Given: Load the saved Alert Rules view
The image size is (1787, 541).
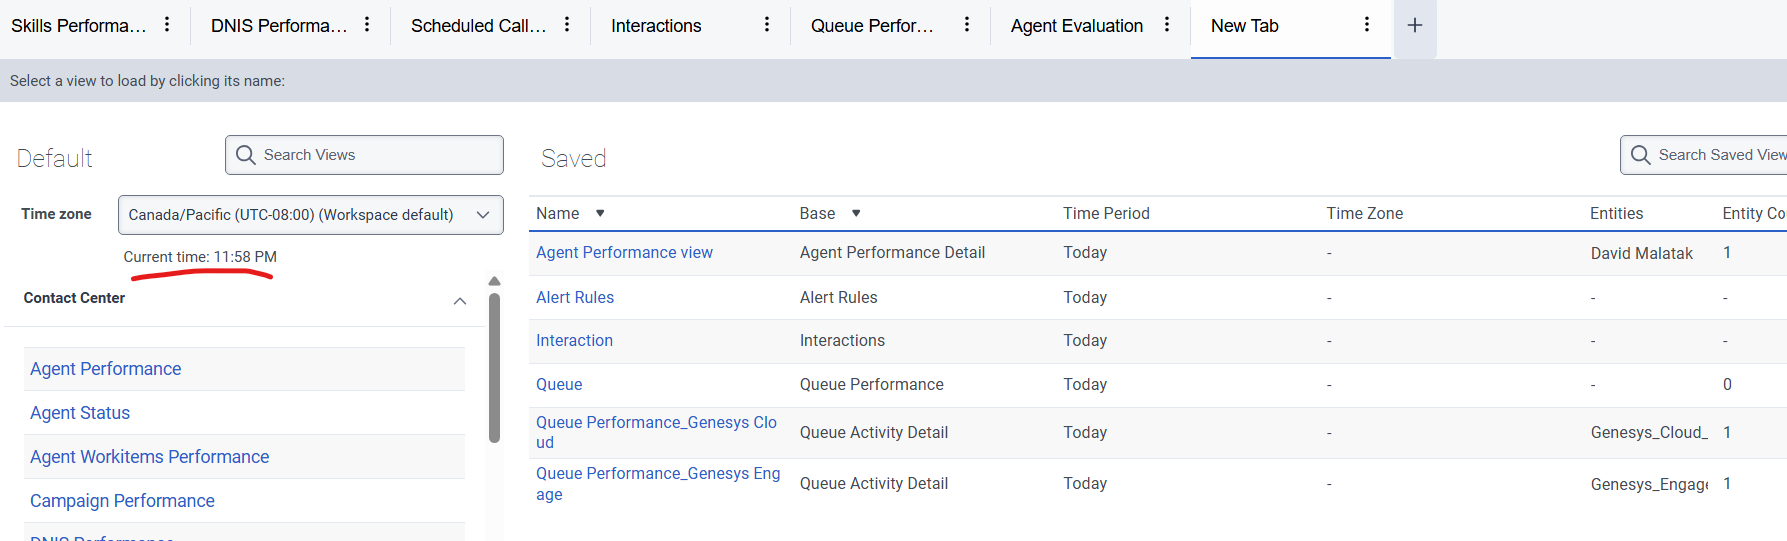Looking at the screenshot, I should (575, 297).
